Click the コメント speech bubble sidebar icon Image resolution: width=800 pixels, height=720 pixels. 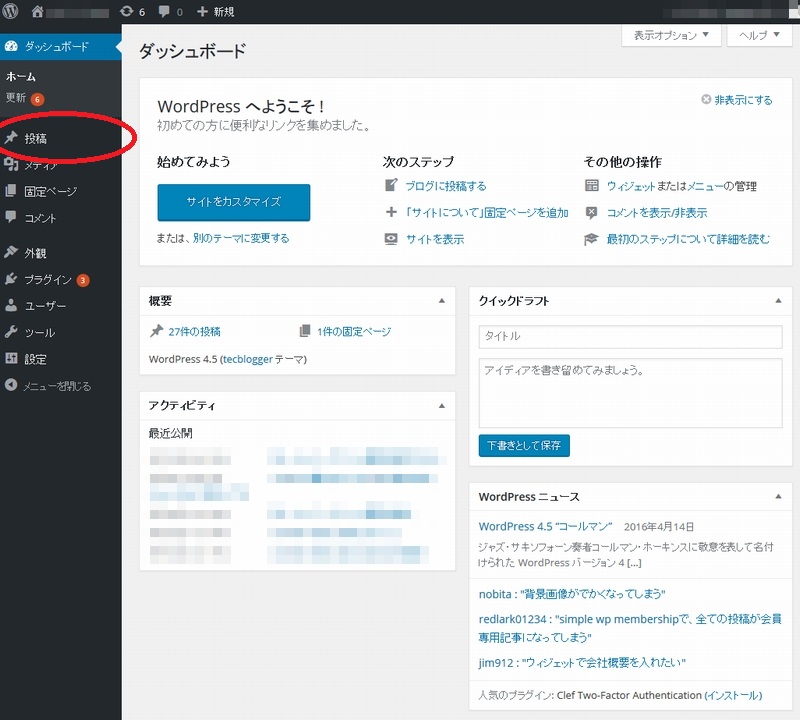point(11,217)
